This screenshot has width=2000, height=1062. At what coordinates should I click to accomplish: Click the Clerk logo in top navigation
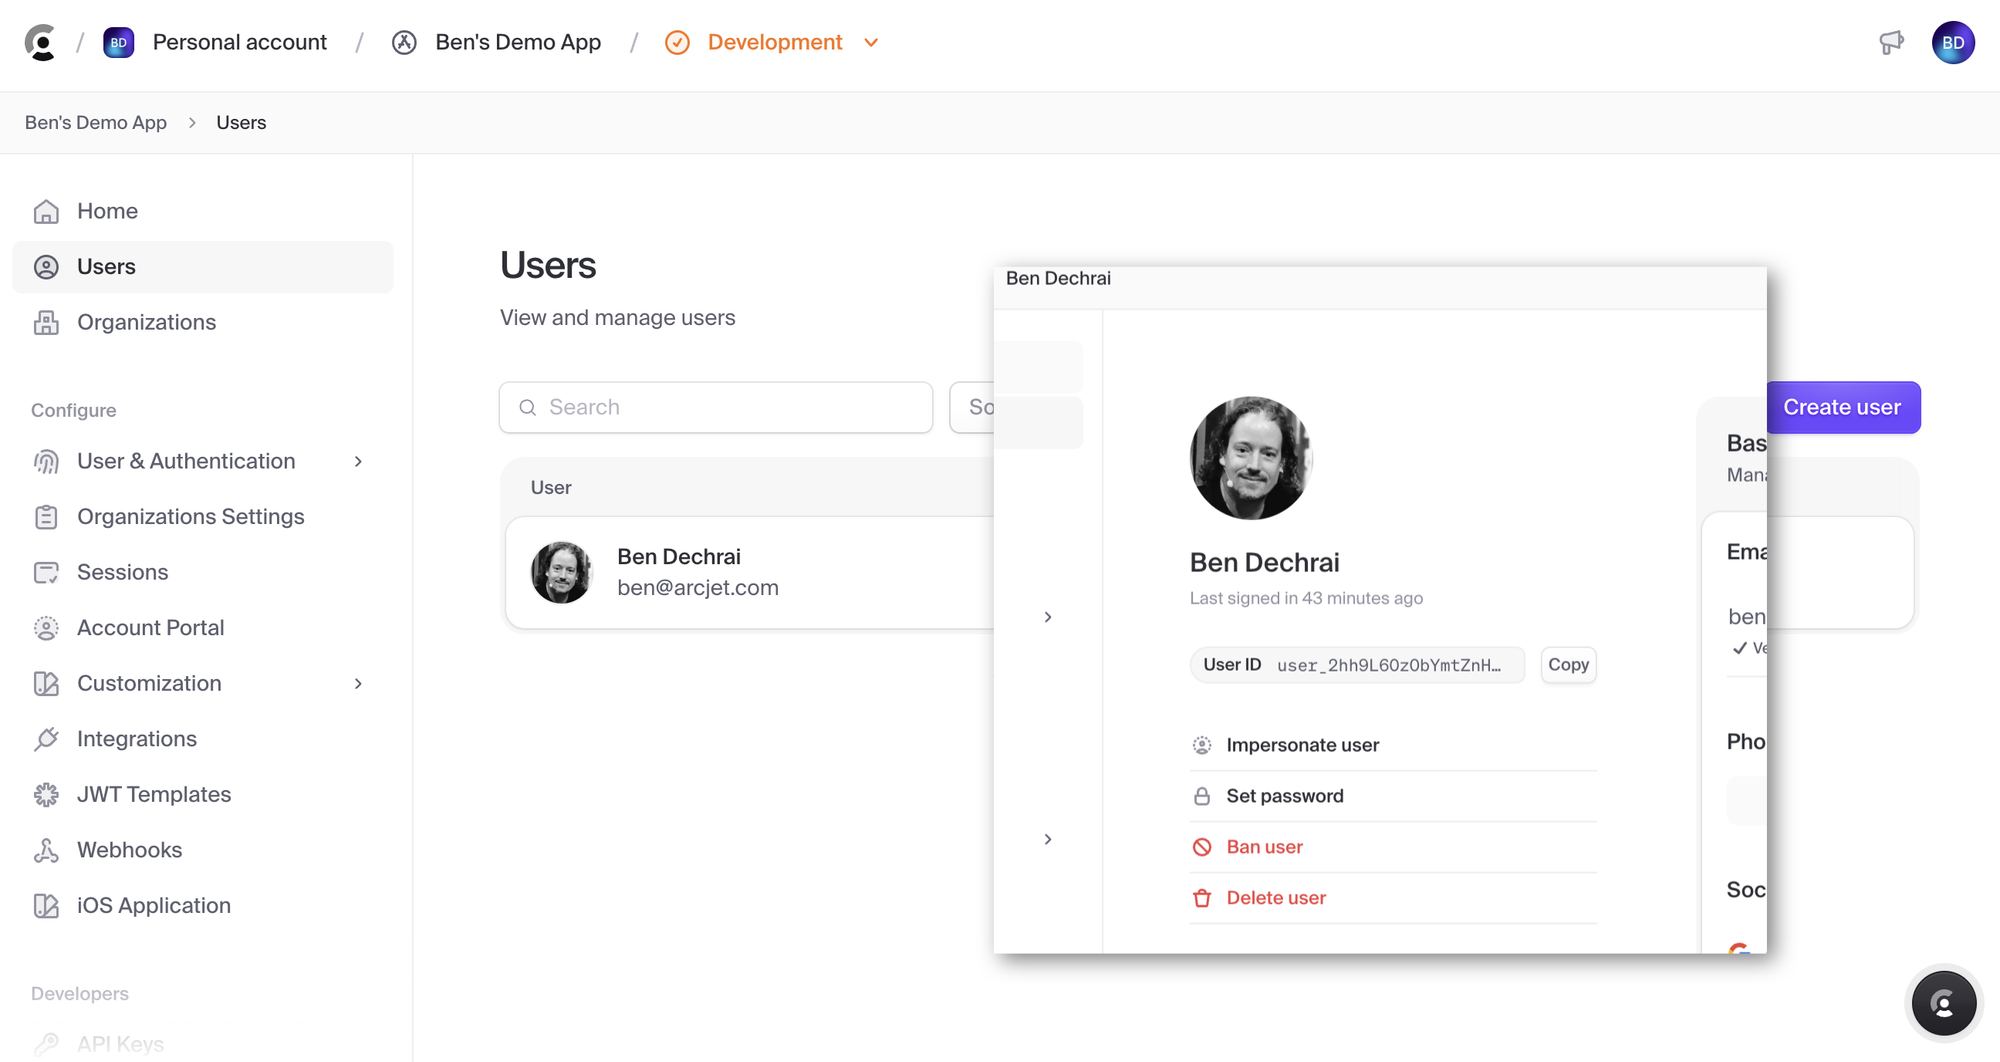[41, 42]
